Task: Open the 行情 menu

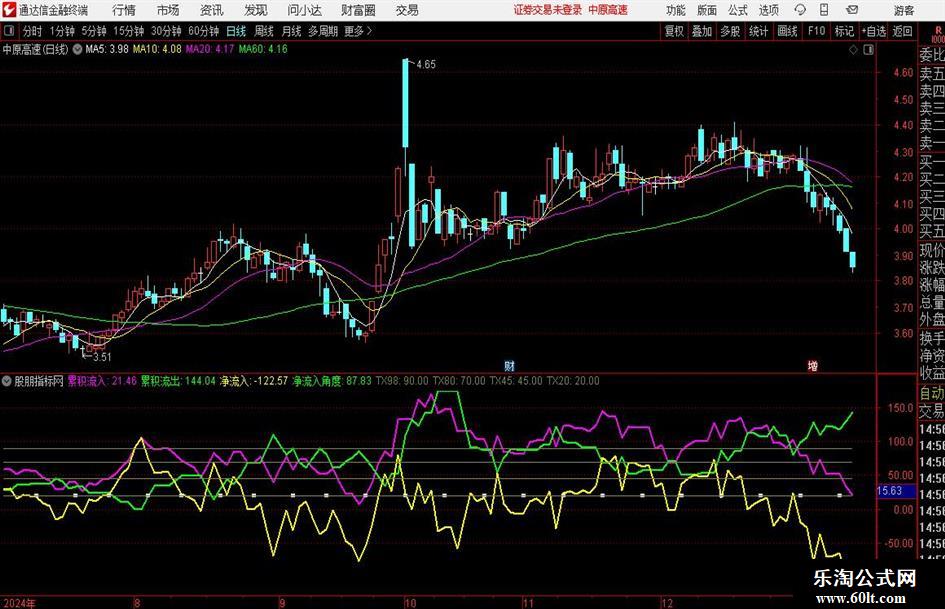Action: pyautogui.click(x=124, y=10)
